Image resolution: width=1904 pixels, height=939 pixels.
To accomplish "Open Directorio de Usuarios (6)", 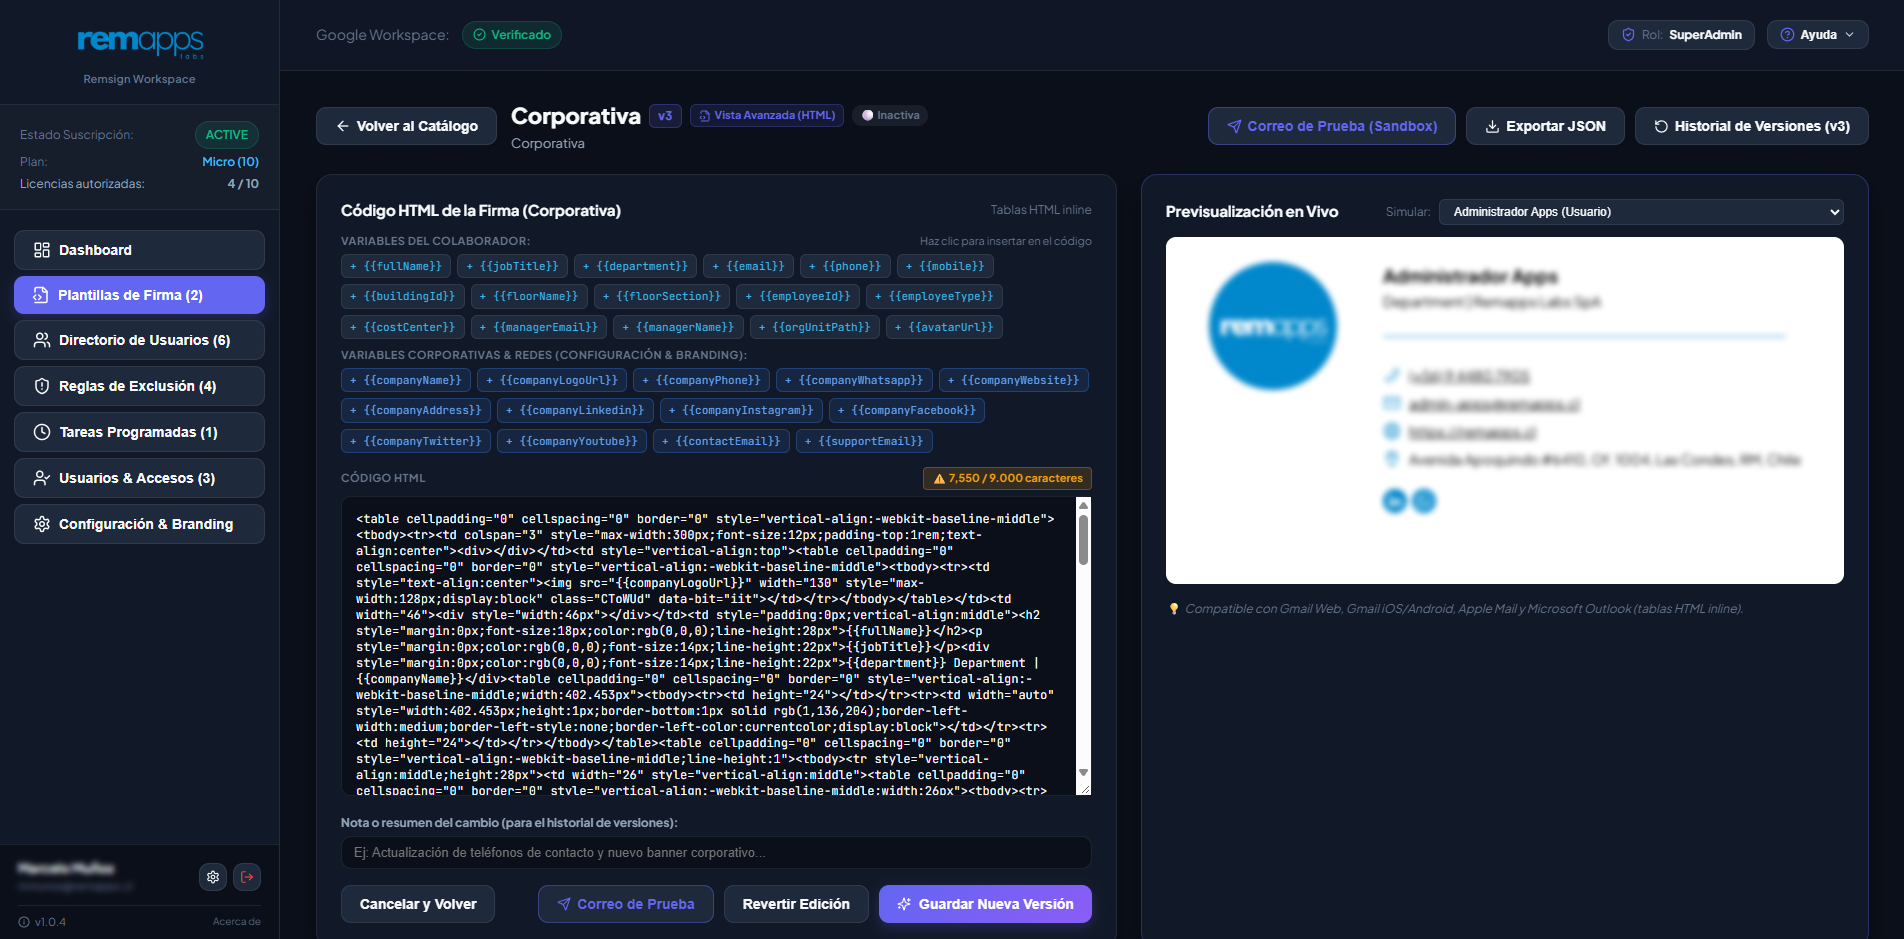I will tap(139, 340).
